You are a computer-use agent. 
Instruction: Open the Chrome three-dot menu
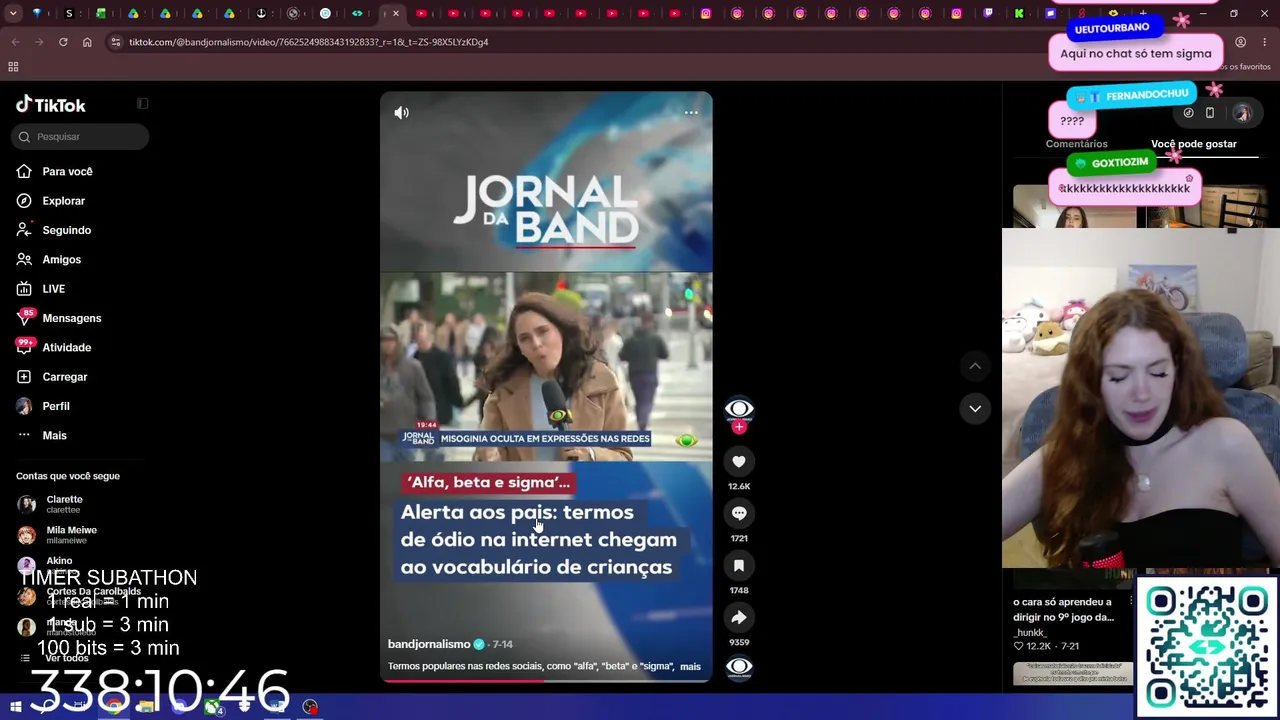point(1264,42)
